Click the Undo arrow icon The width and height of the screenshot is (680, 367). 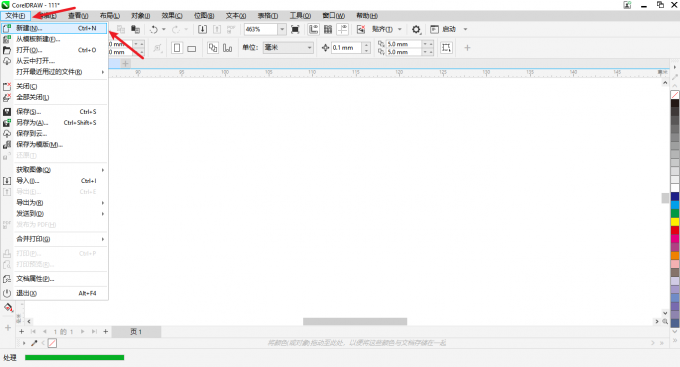[154, 29]
